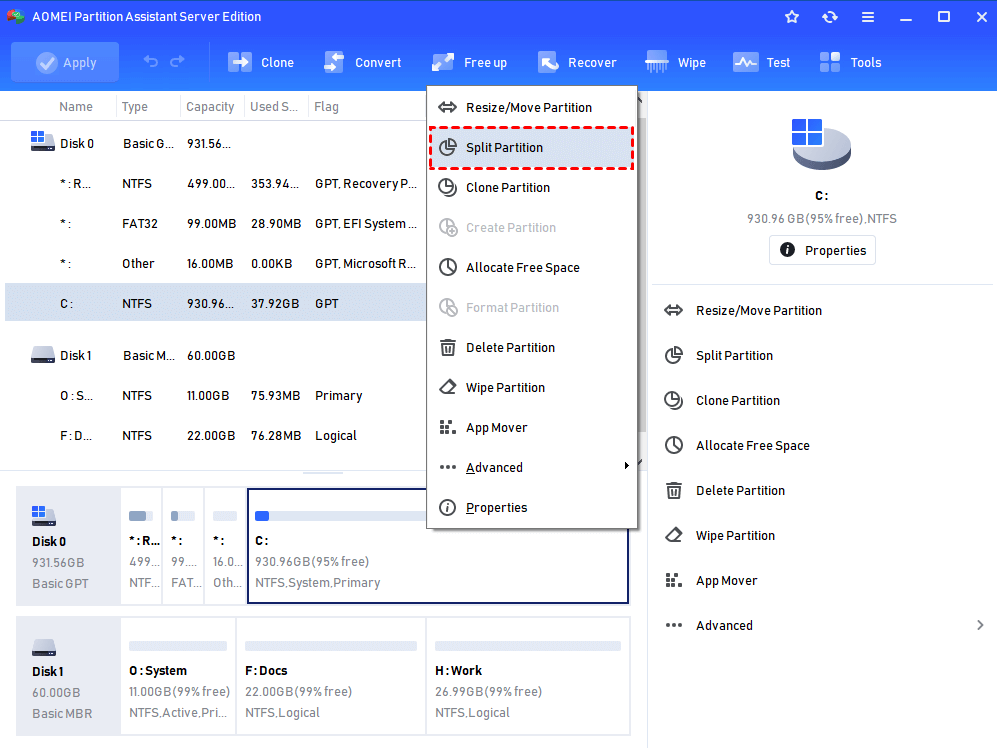Screen dimensions: 997x748
Task: Click the Allocate Free Space clock icon in right panel
Action: point(673,445)
